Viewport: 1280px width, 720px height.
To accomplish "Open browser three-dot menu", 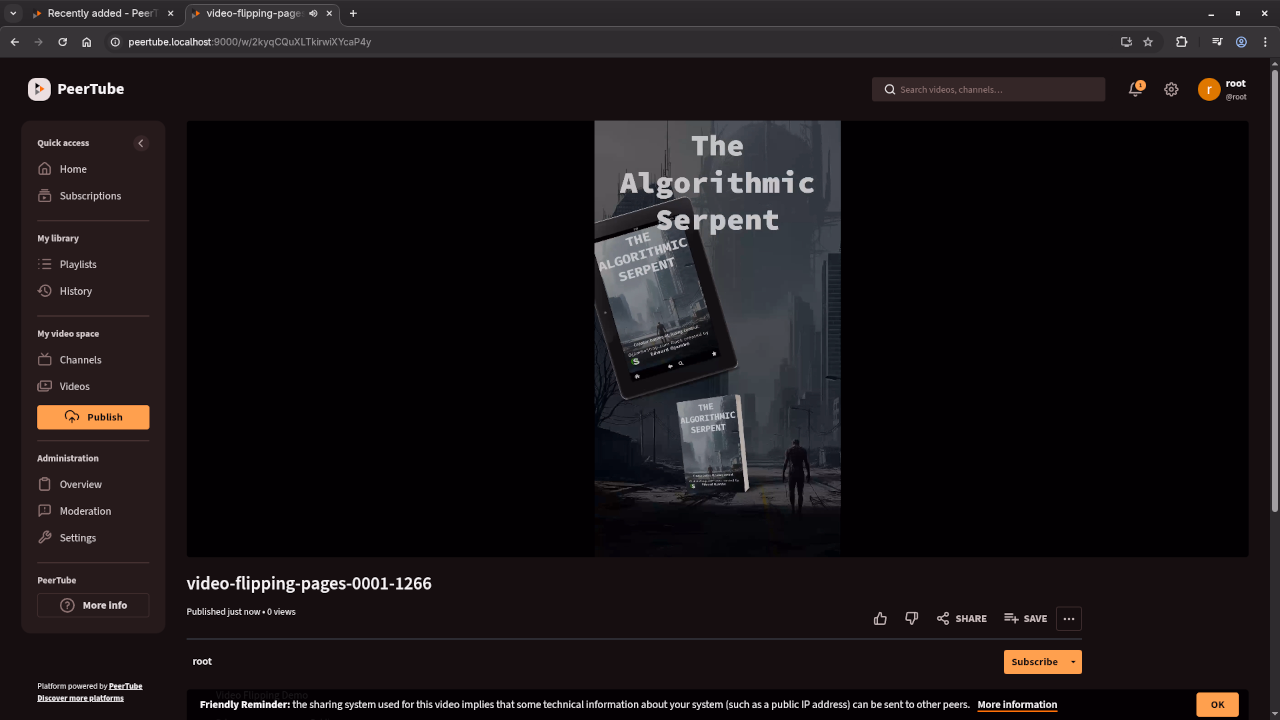I will tap(1265, 42).
